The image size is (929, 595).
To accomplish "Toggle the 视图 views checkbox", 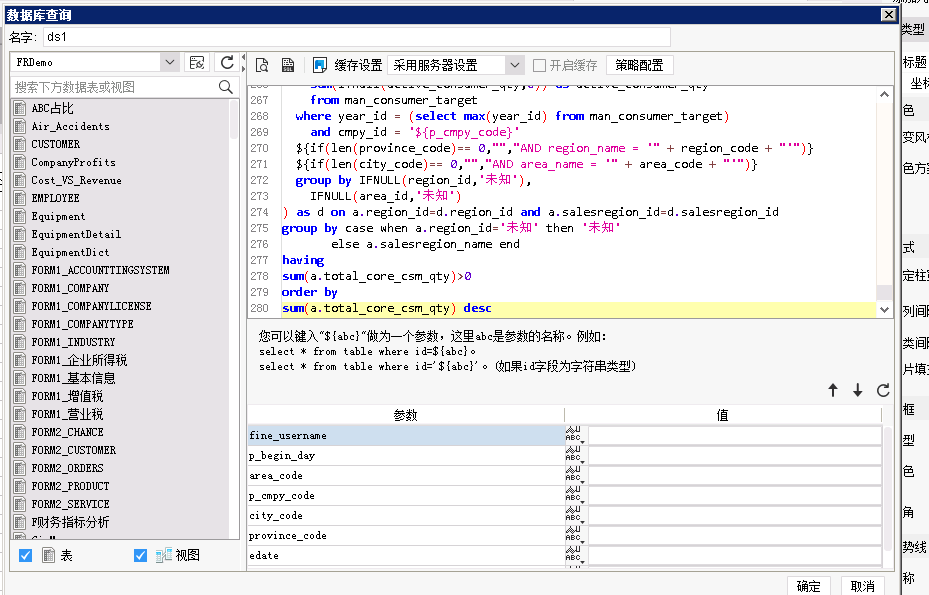I will click(140, 555).
